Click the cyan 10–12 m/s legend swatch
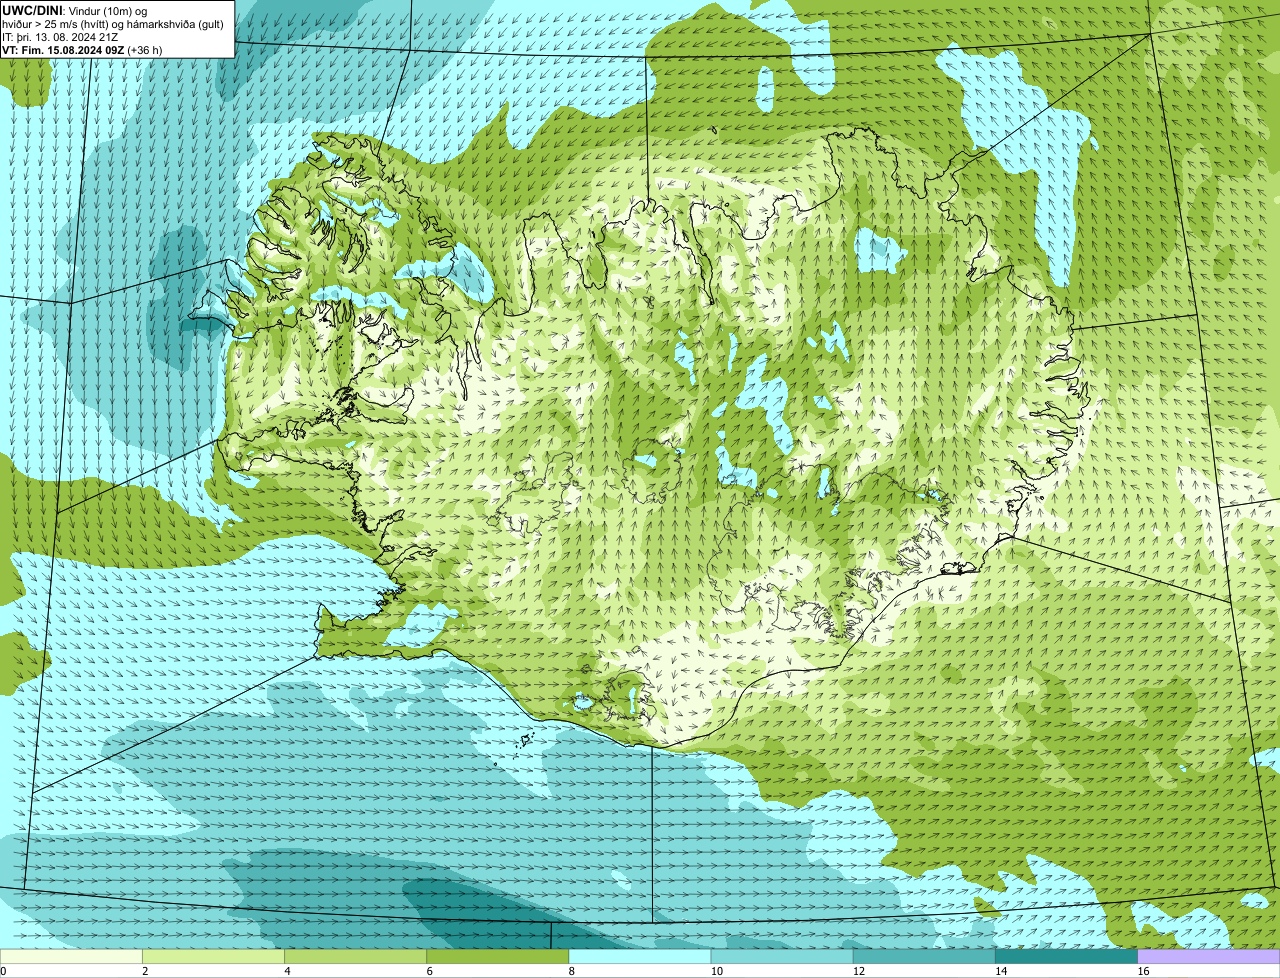This screenshot has height=978, width=1280. 782,956
